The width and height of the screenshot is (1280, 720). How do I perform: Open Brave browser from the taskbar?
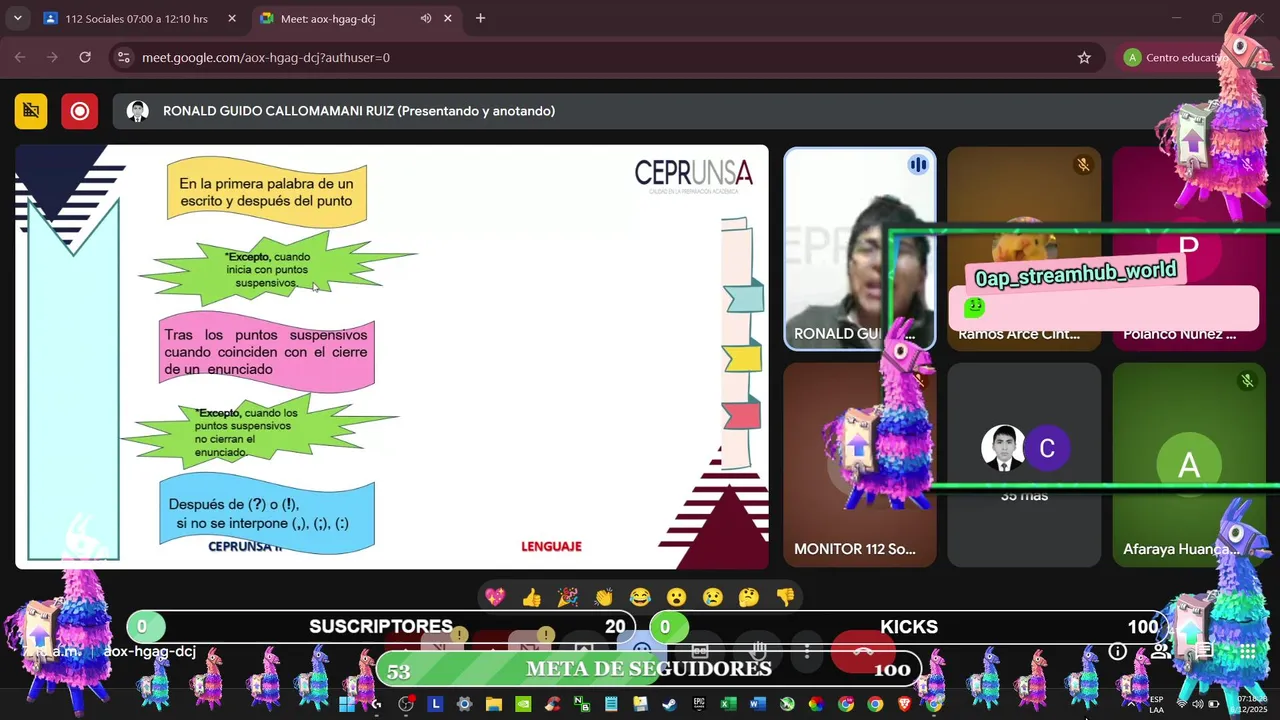click(904, 704)
